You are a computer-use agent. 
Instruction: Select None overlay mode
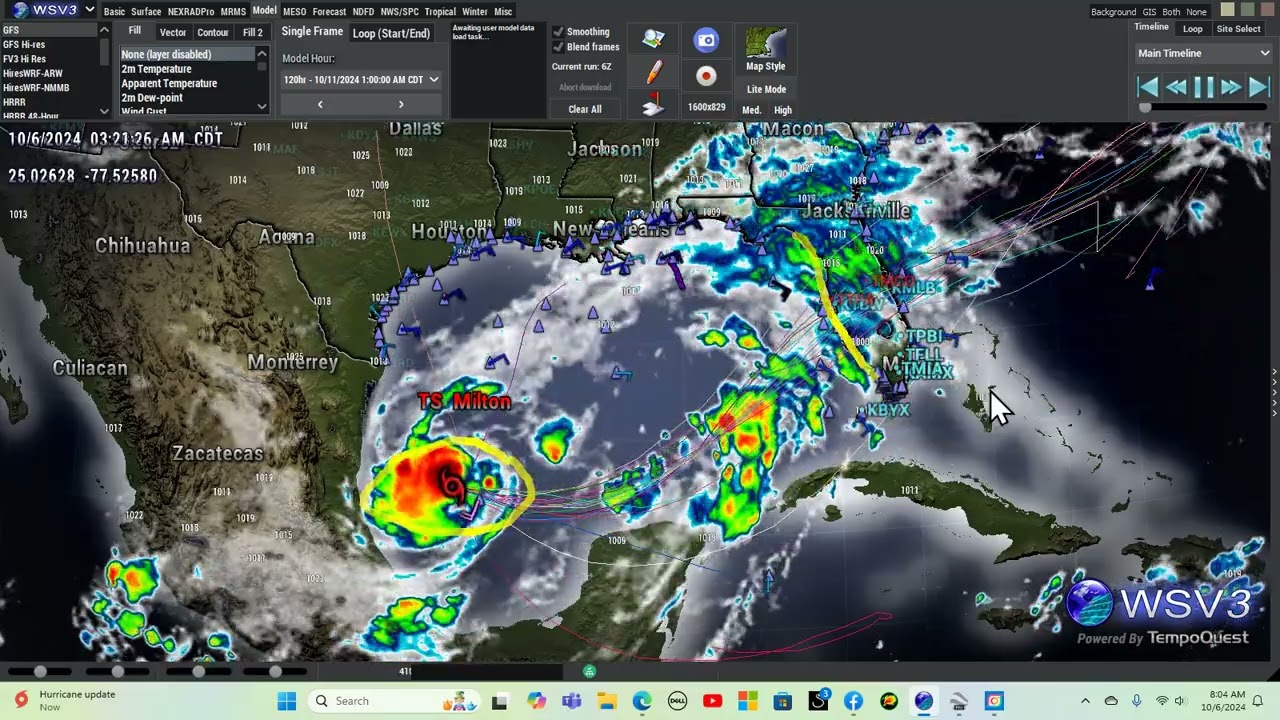click(1196, 12)
